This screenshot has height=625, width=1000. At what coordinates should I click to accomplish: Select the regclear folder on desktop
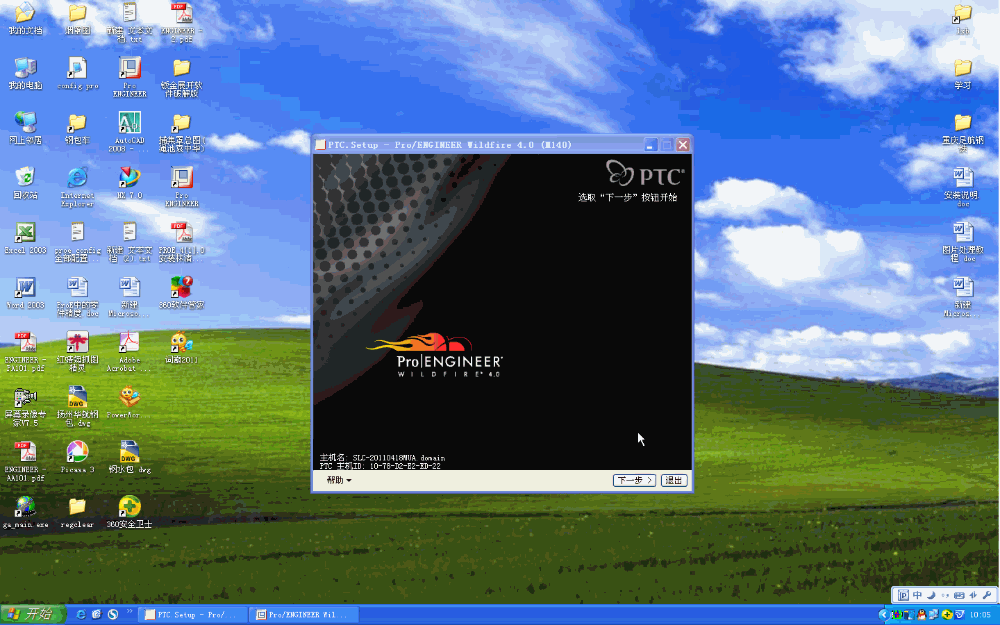pyautogui.click(x=77, y=513)
